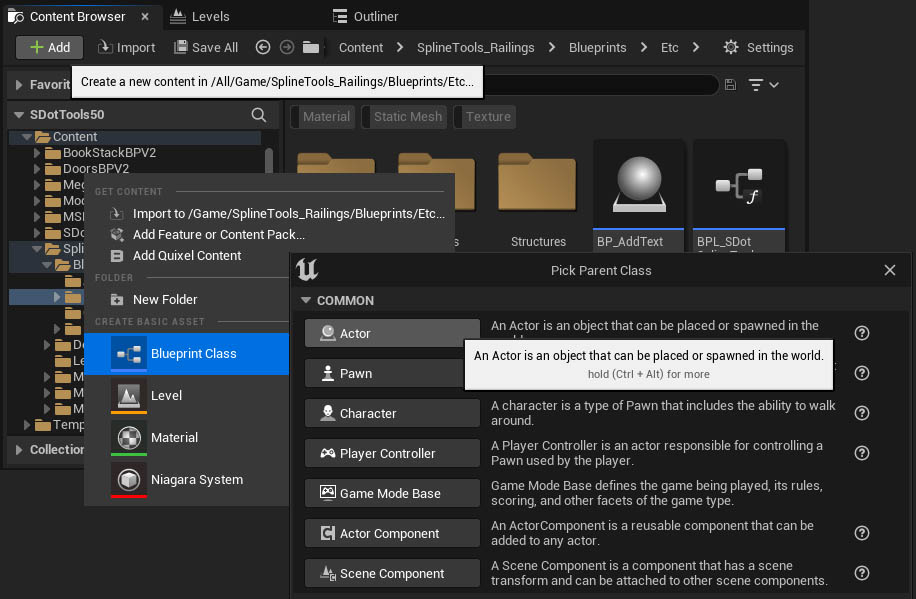916x599 pixels.
Task: Click the Blueprint Class icon
Action: point(129,354)
